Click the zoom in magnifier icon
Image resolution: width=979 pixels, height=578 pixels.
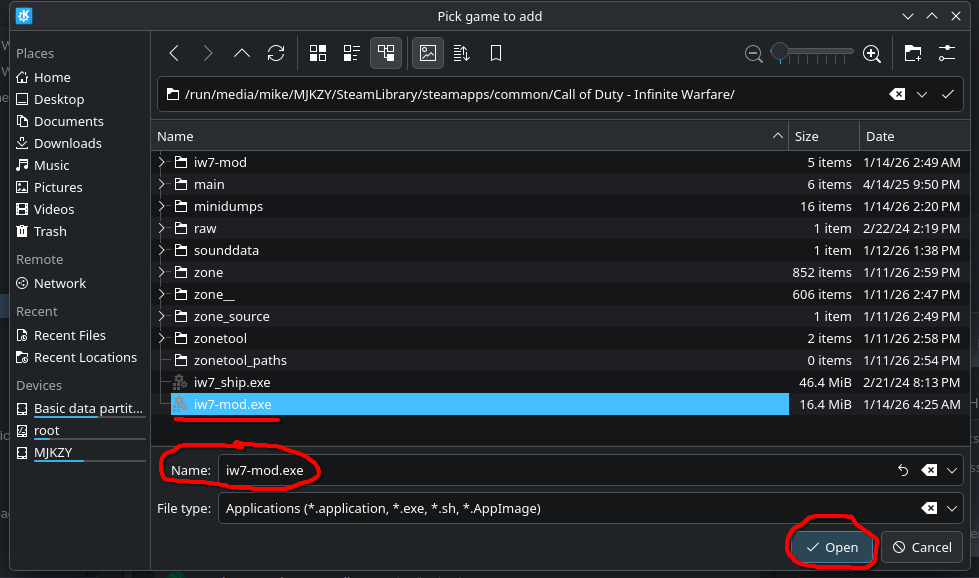click(872, 53)
